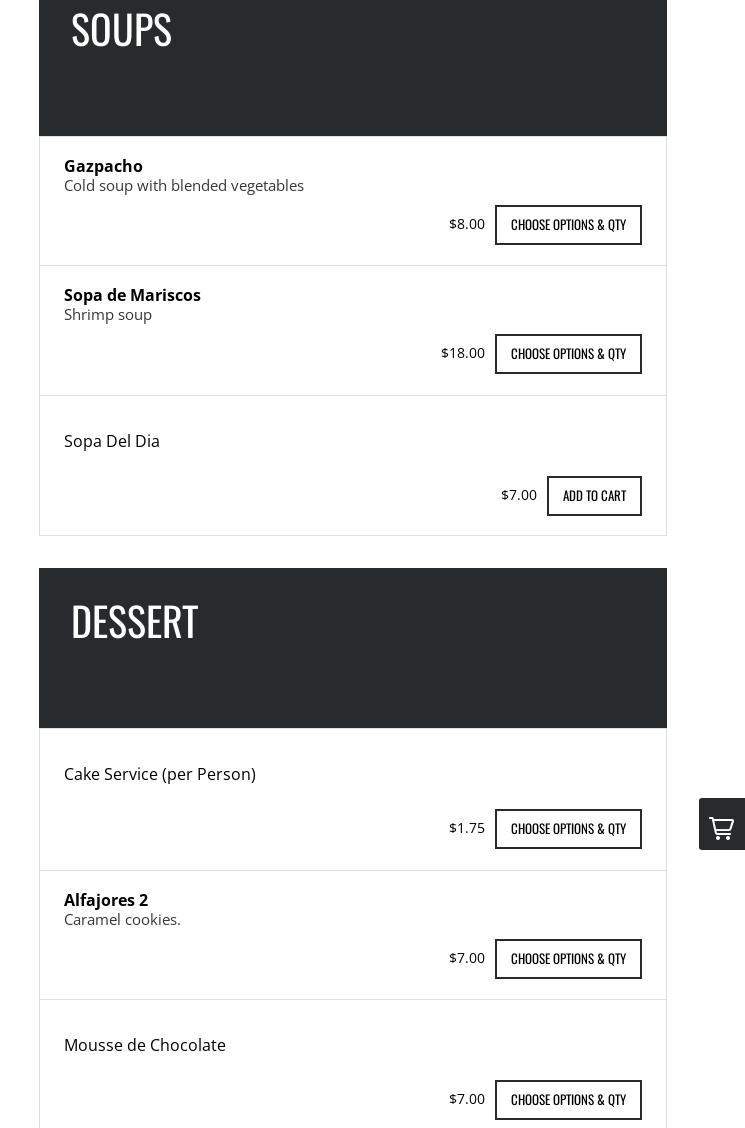Add Sopa Del Dia to cart

594,496
